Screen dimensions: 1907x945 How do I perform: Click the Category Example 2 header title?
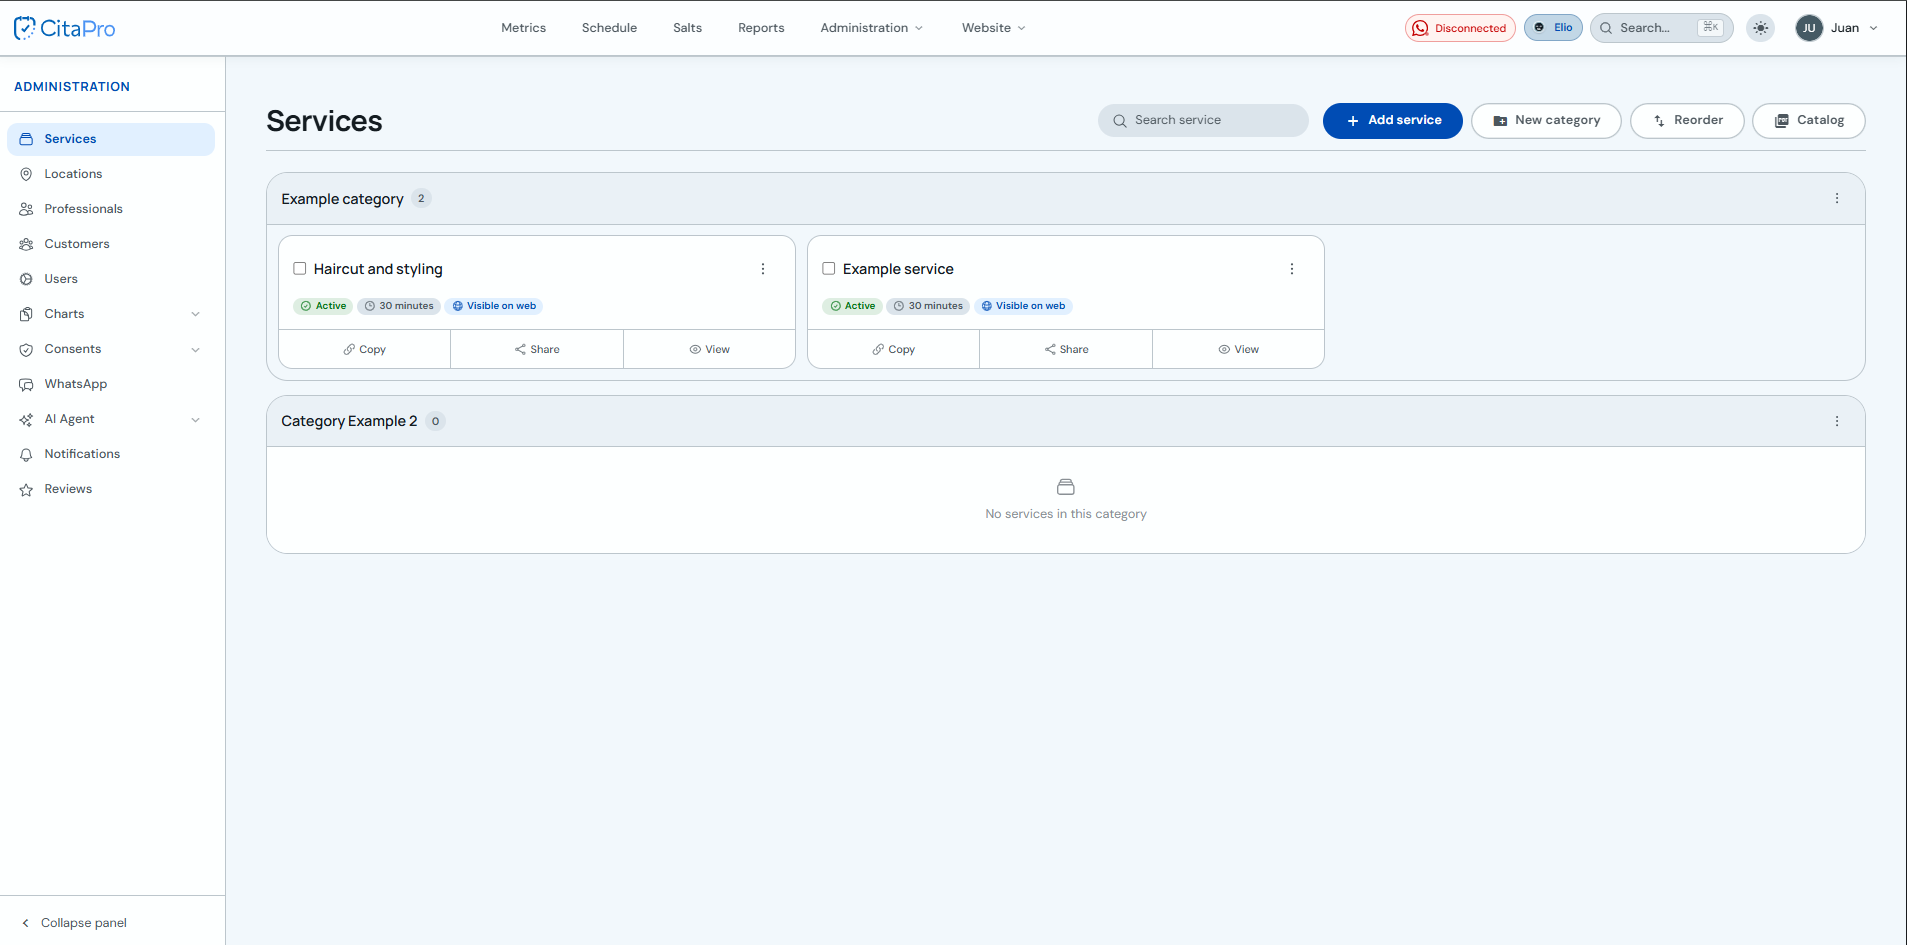pos(349,421)
